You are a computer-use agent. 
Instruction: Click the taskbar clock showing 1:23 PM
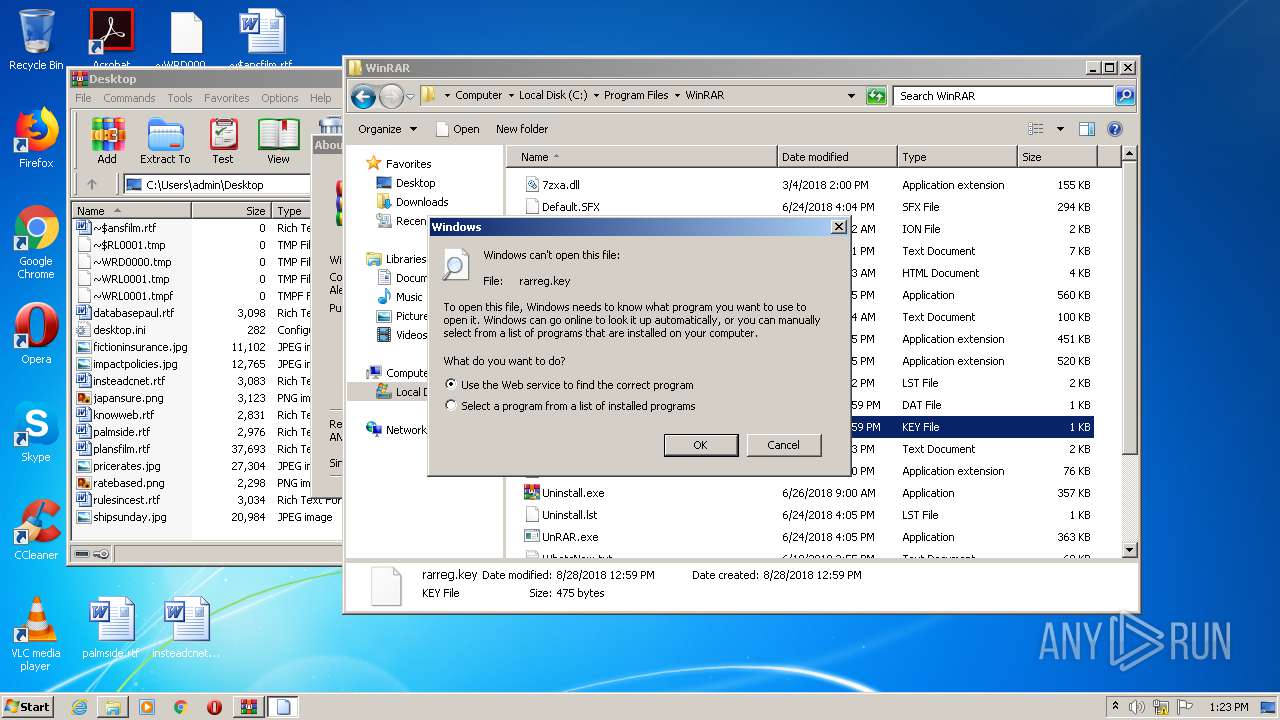pos(1227,707)
